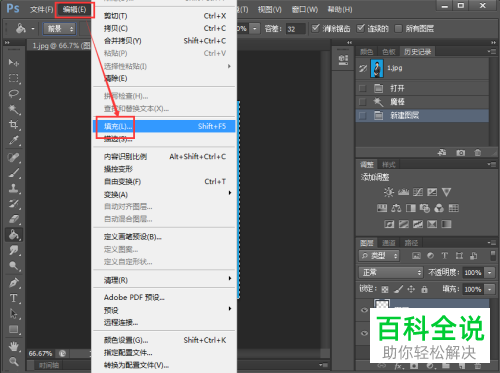
Task: Select the Path Selection tool
Action: [14, 314]
